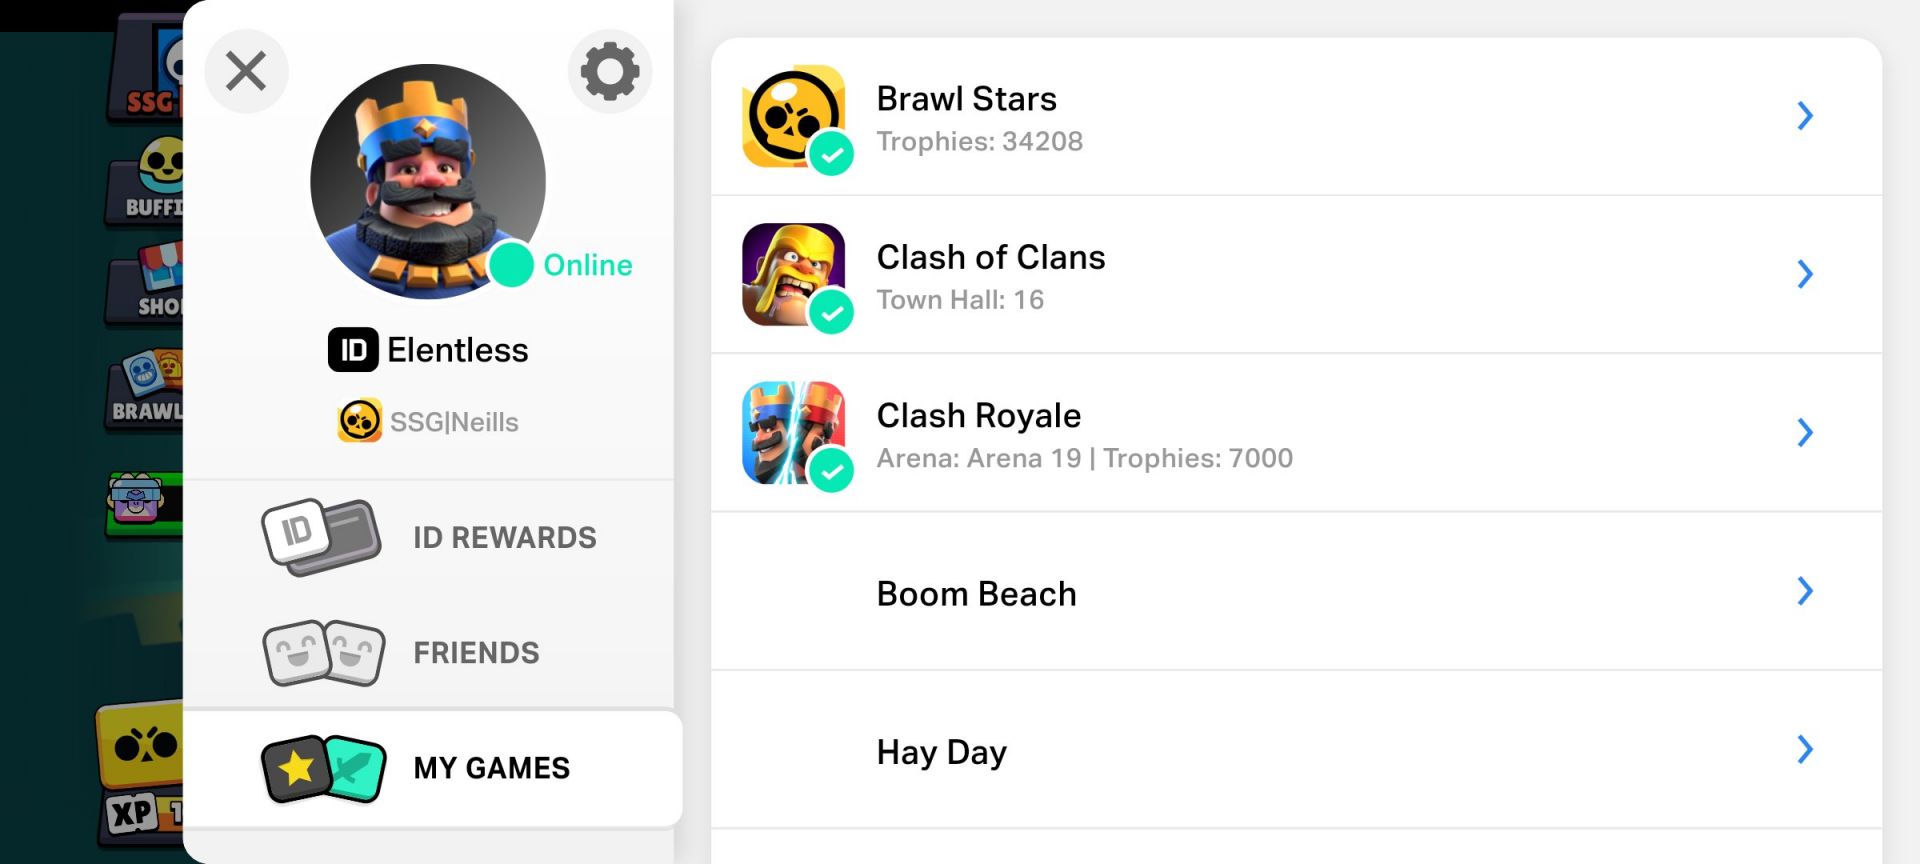The width and height of the screenshot is (1920, 864).
Task: Click the ID Rewards card icon
Action: click(x=321, y=537)
